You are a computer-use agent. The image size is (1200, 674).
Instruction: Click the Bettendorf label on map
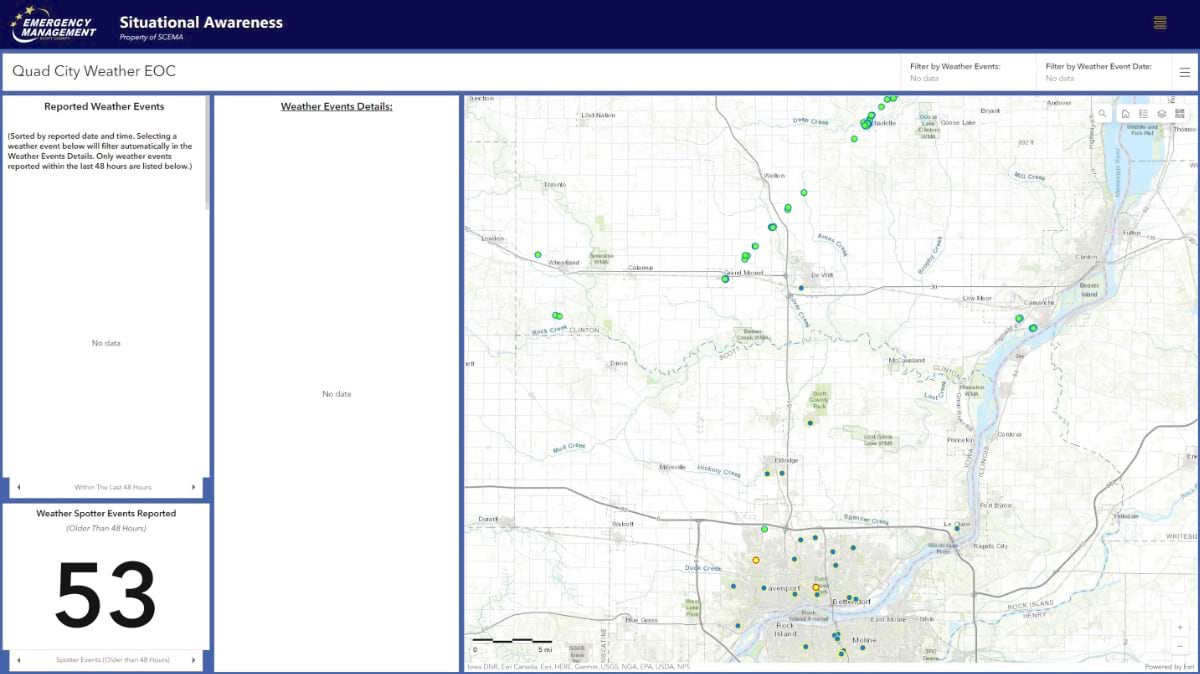[853, 602]
